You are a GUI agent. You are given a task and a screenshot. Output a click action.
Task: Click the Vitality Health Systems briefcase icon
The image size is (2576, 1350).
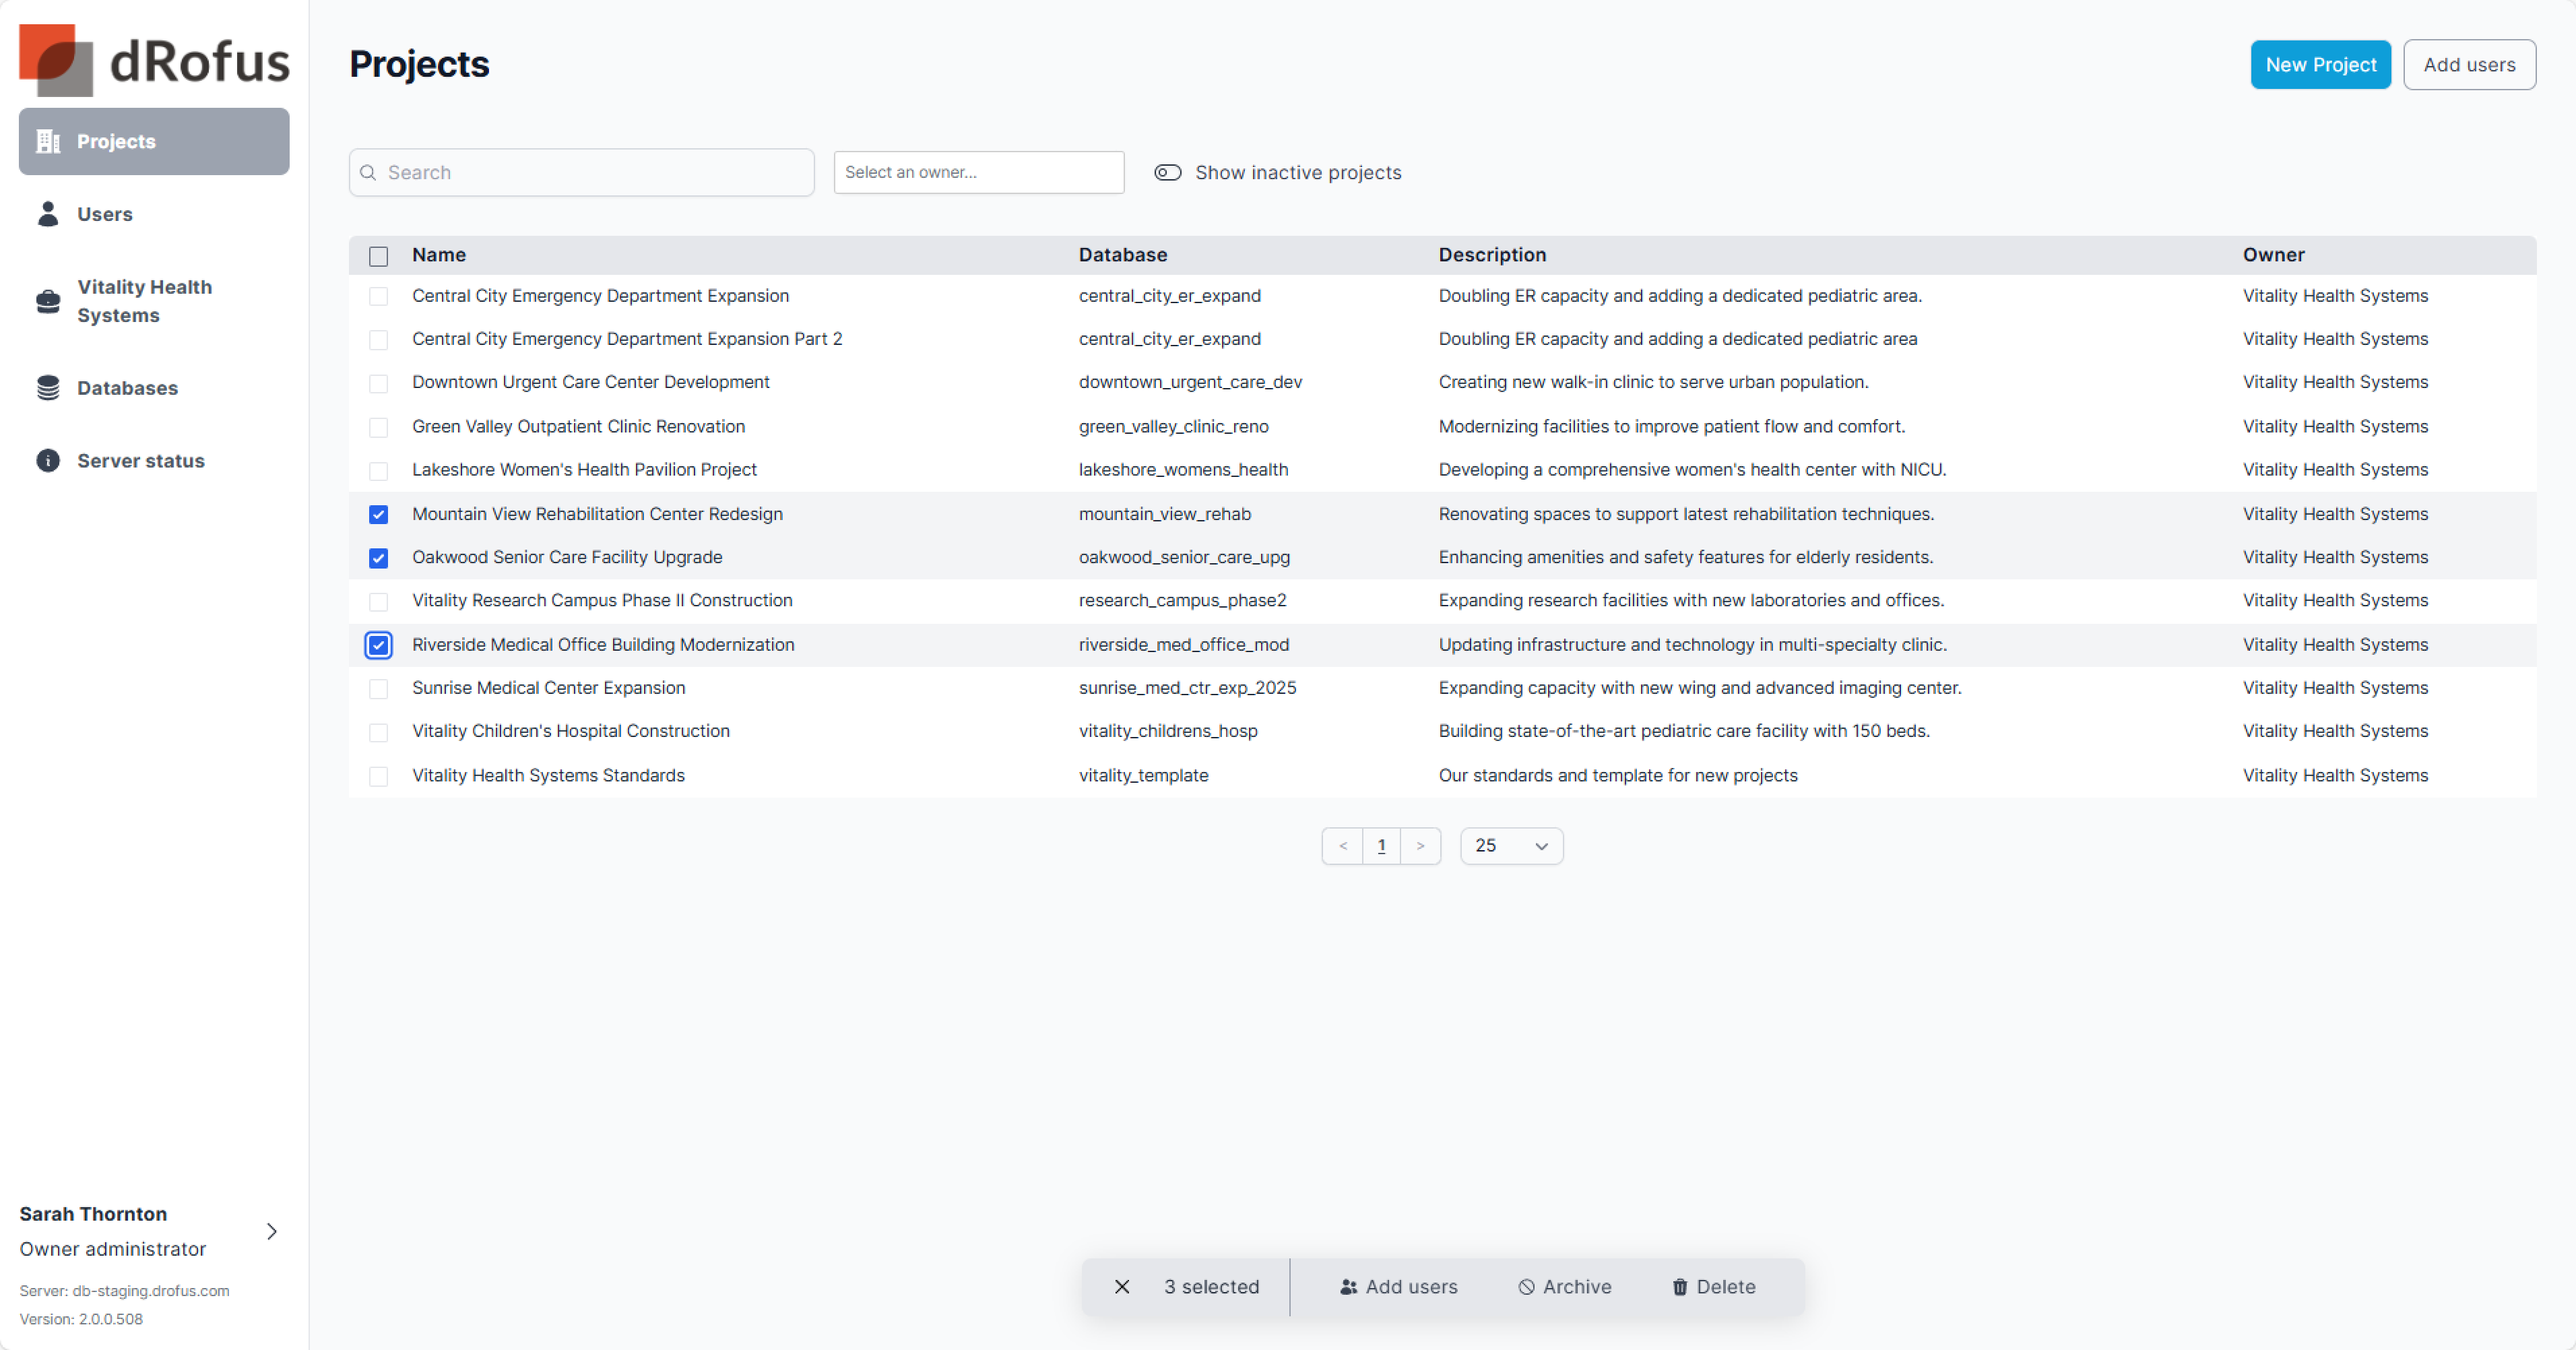point(48,301)
